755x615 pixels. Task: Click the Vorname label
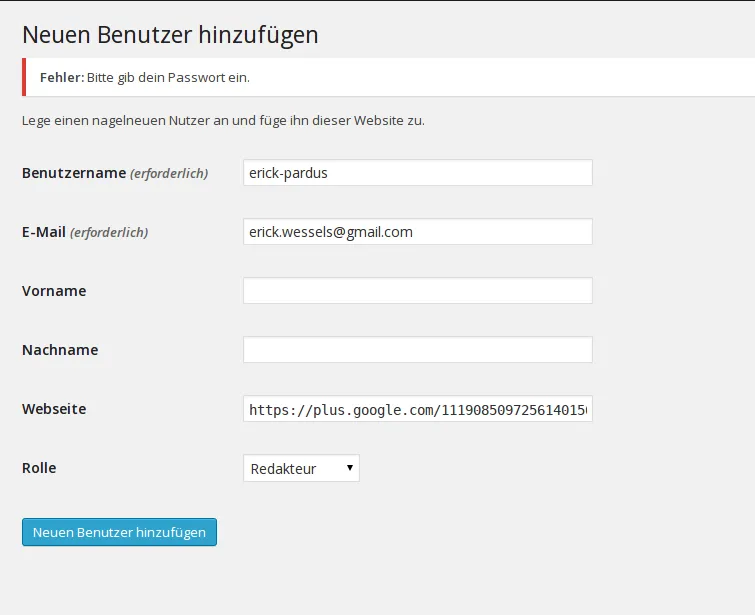(54, 291)
